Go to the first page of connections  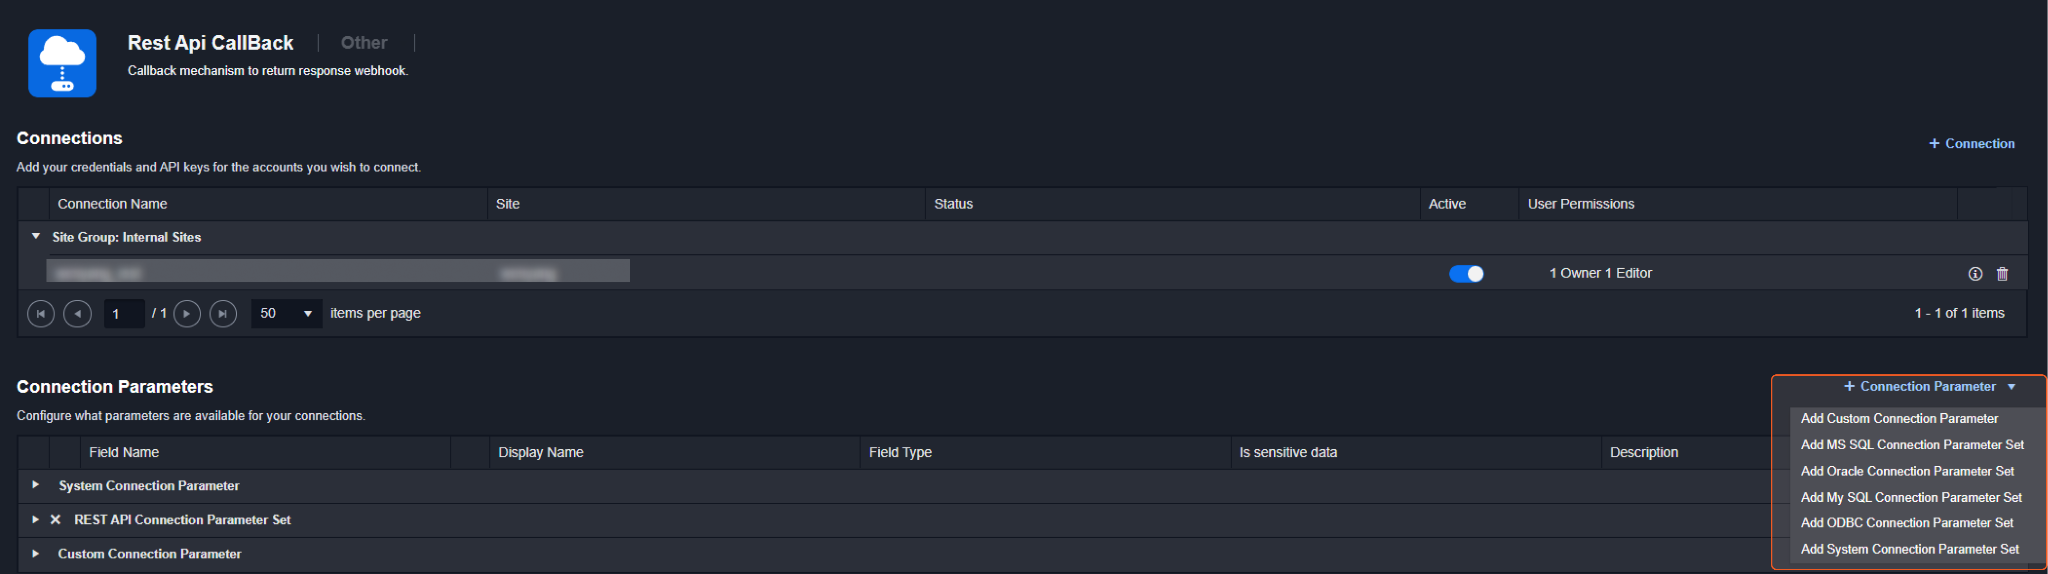41,314
